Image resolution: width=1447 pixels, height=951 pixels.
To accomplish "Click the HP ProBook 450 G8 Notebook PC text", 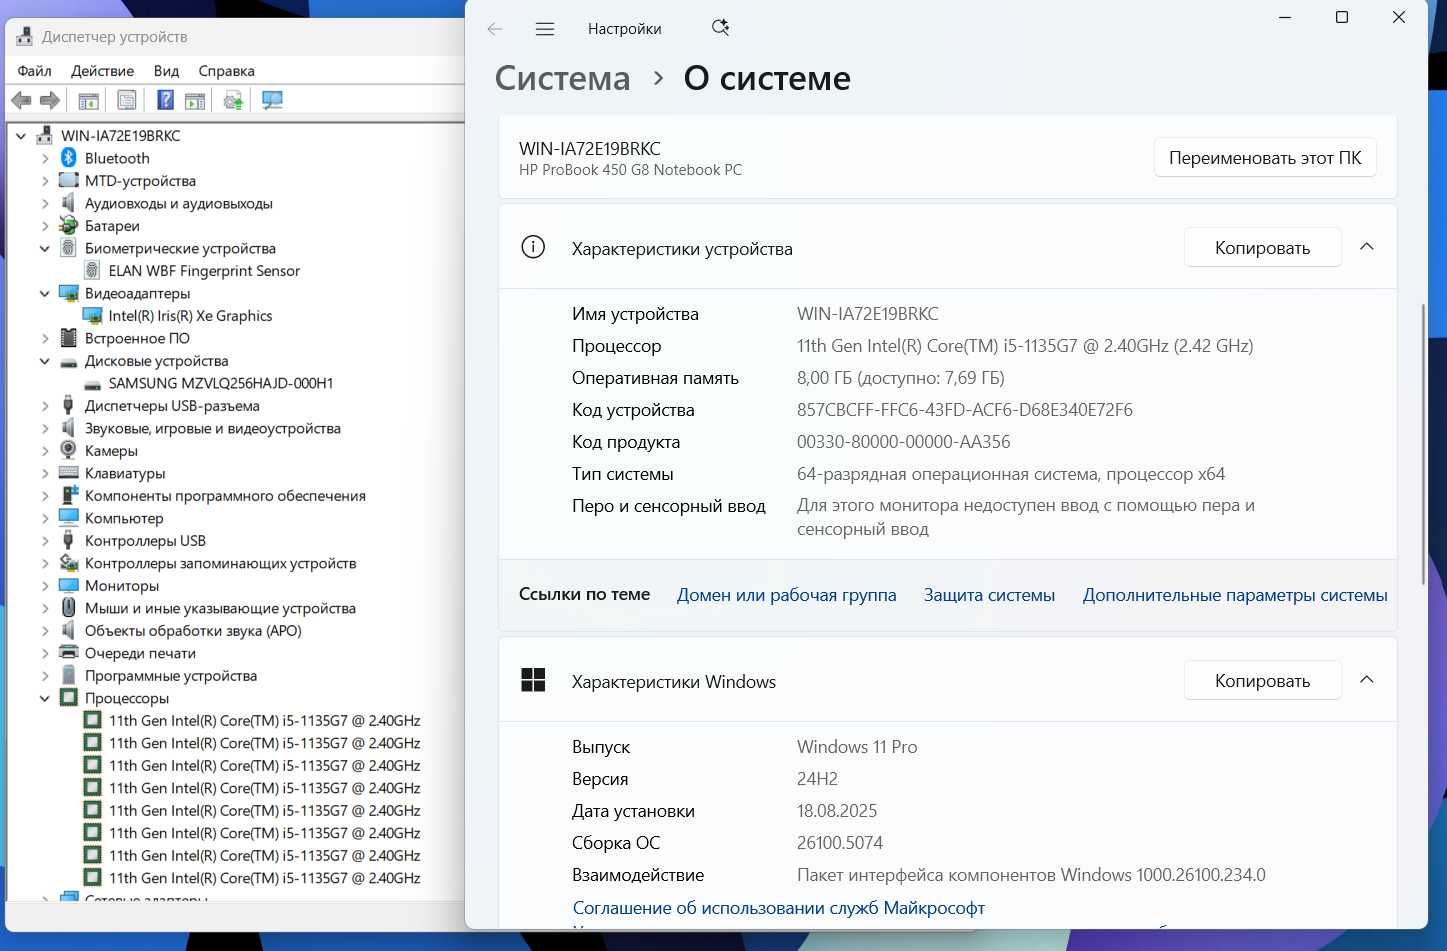I will (x=630, y=170).
